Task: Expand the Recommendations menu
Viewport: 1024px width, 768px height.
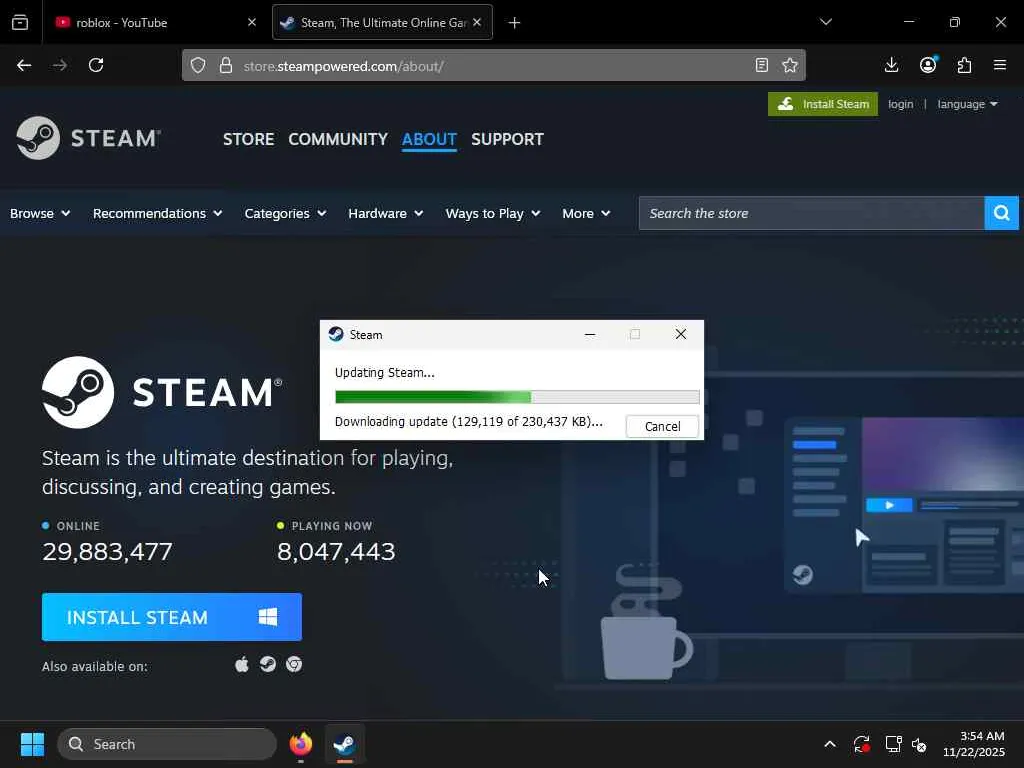Action: pyautogui.click(x=157, y=214)
